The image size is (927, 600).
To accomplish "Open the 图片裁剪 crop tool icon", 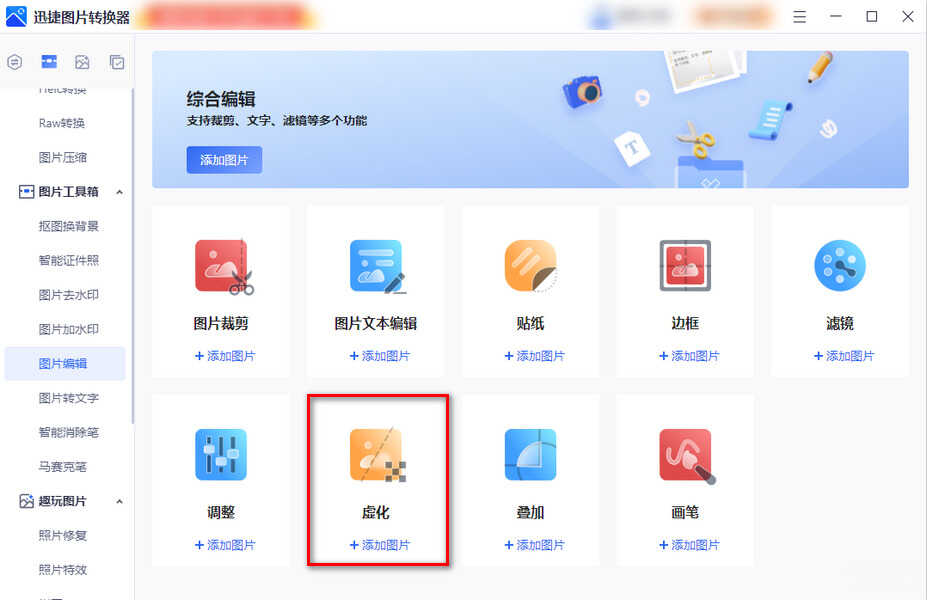I will point(224,267).
